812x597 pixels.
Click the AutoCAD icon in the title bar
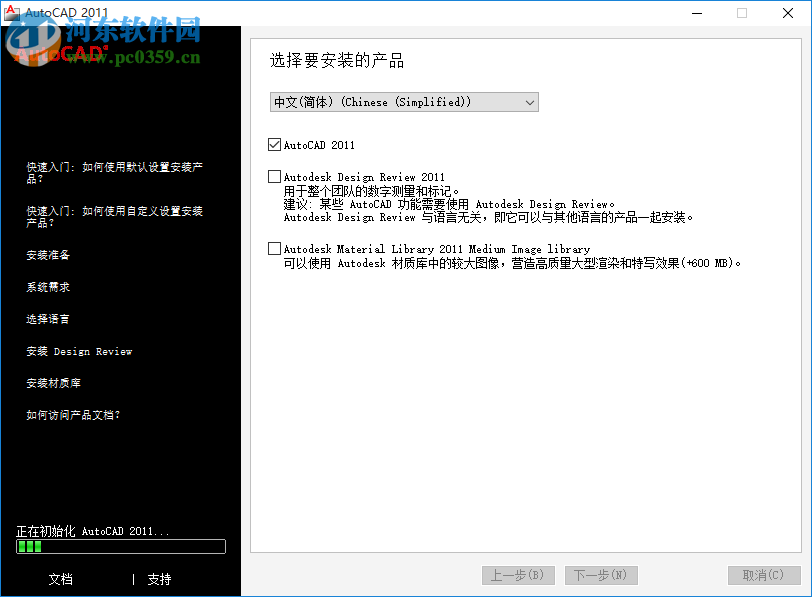click(12, 13)
